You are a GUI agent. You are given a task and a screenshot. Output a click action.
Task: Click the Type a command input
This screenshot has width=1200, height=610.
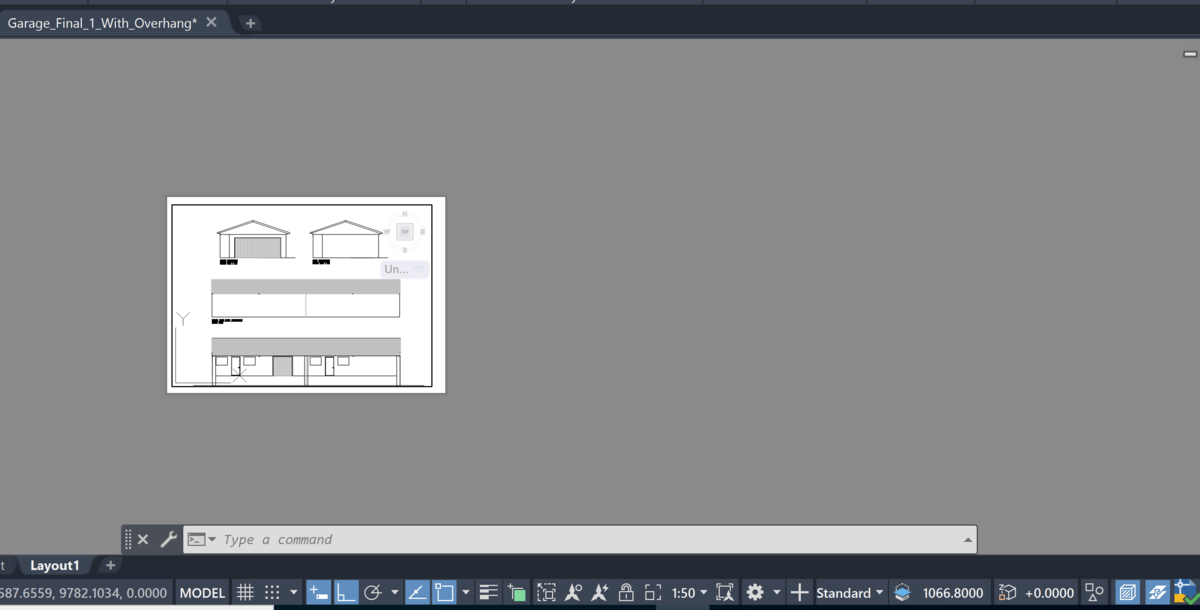tap(590, 539)
